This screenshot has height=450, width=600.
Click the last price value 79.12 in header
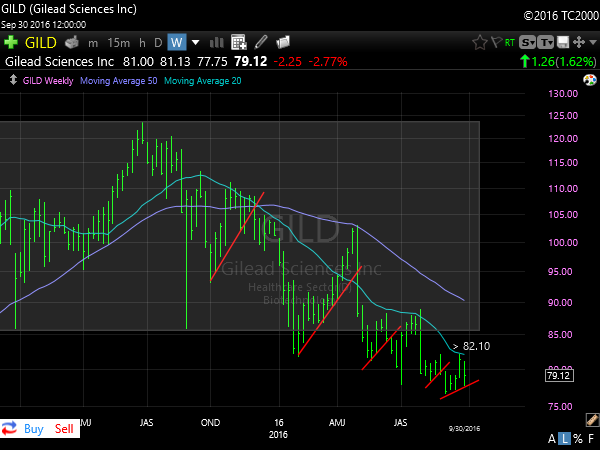251,62
